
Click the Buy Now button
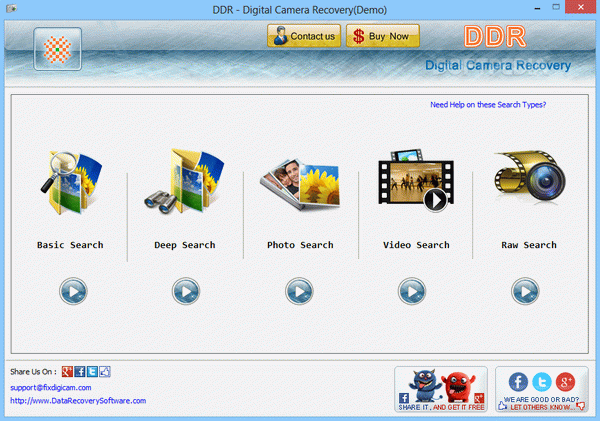pos(383,36)
